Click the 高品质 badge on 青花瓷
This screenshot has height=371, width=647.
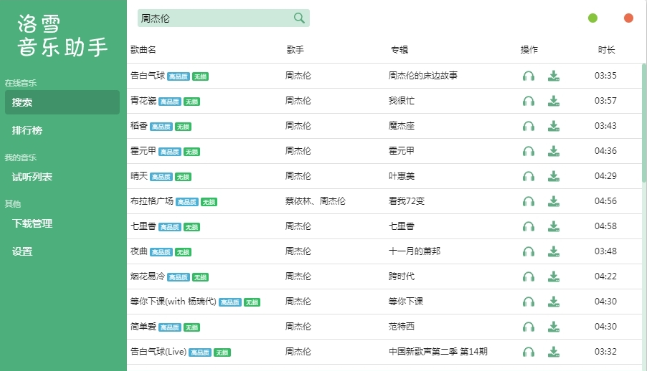click(x=170, y=102)
